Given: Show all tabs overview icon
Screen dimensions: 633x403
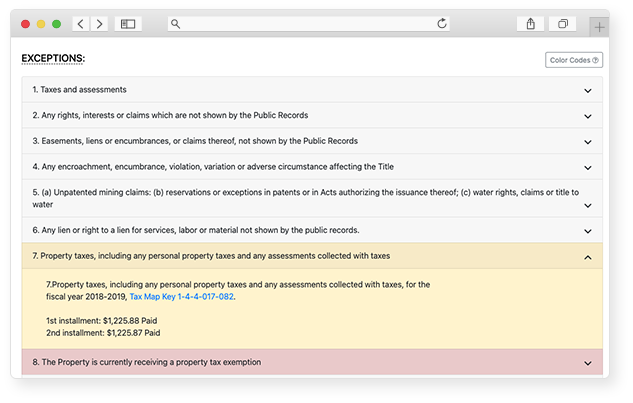Looking at the screenshot, I should click(x=563, y=24).
